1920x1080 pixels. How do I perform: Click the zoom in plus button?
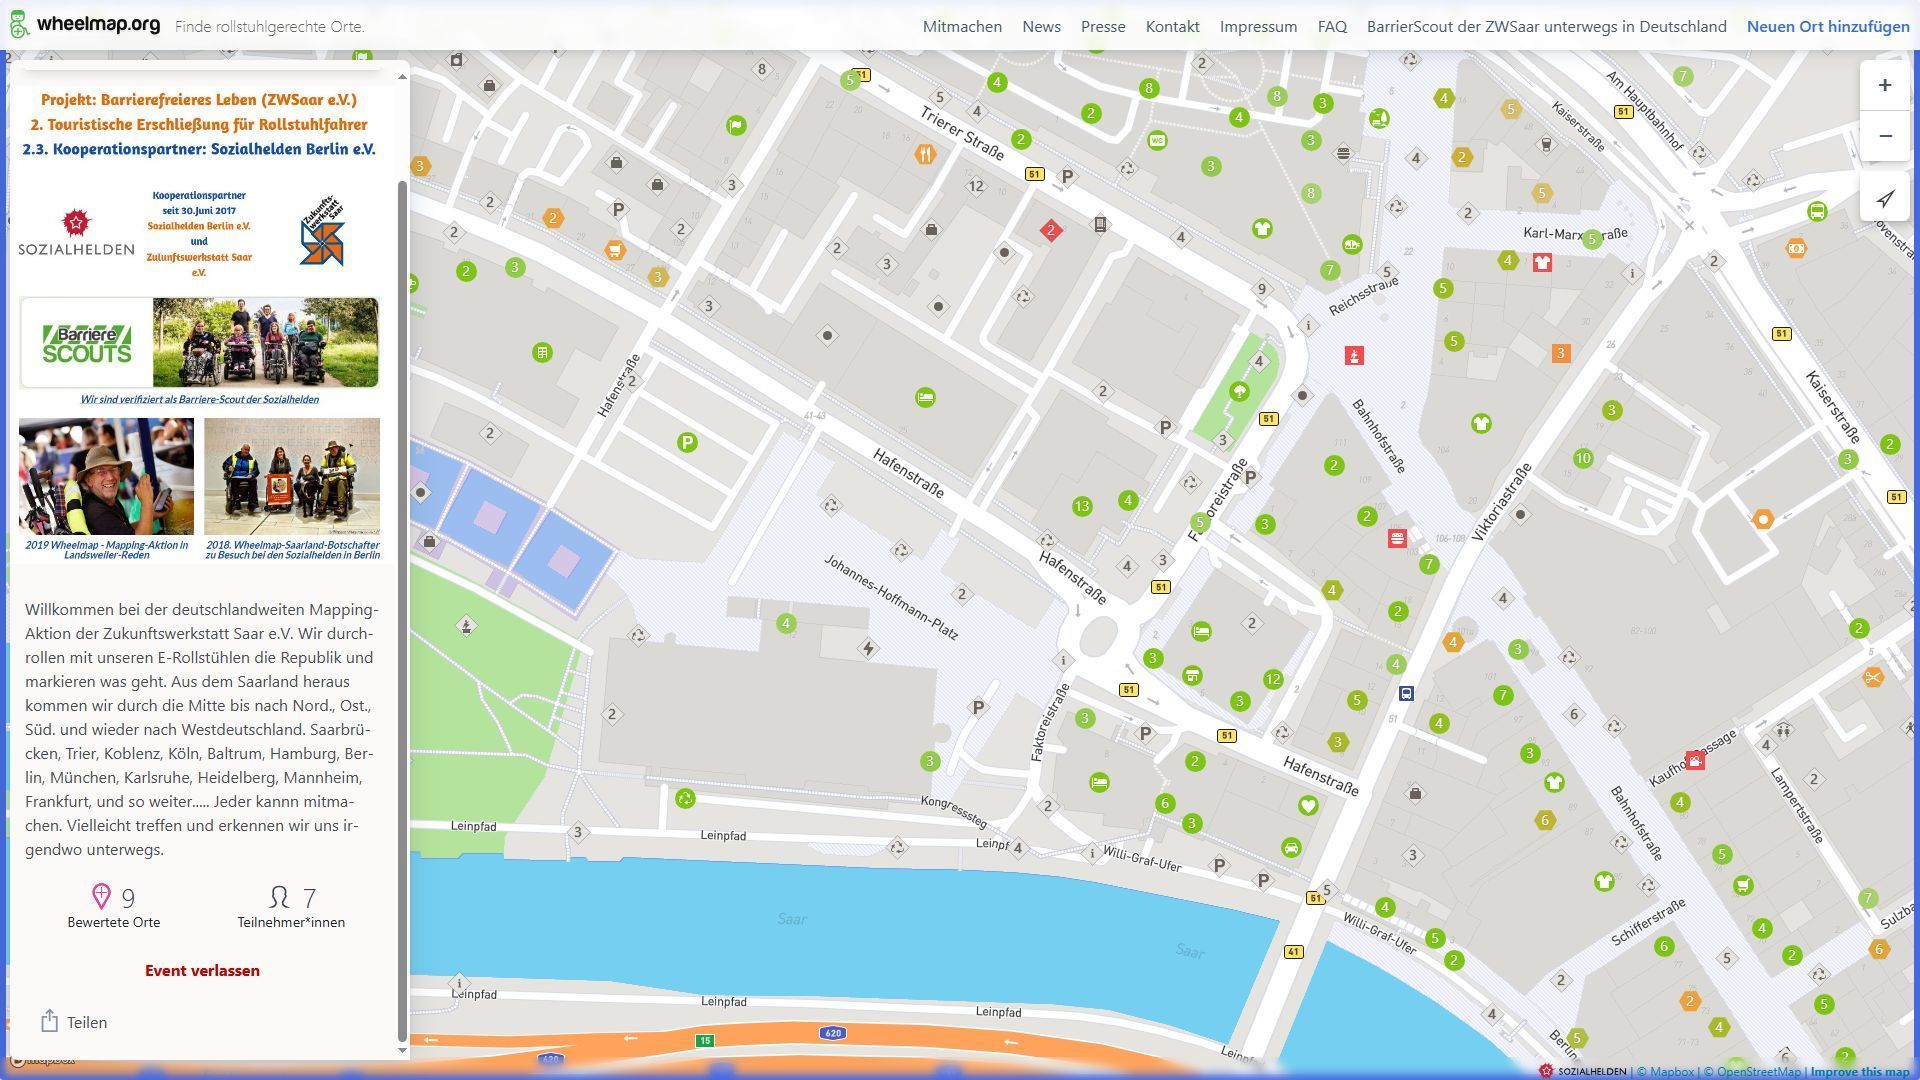(x=1884, y=85)
